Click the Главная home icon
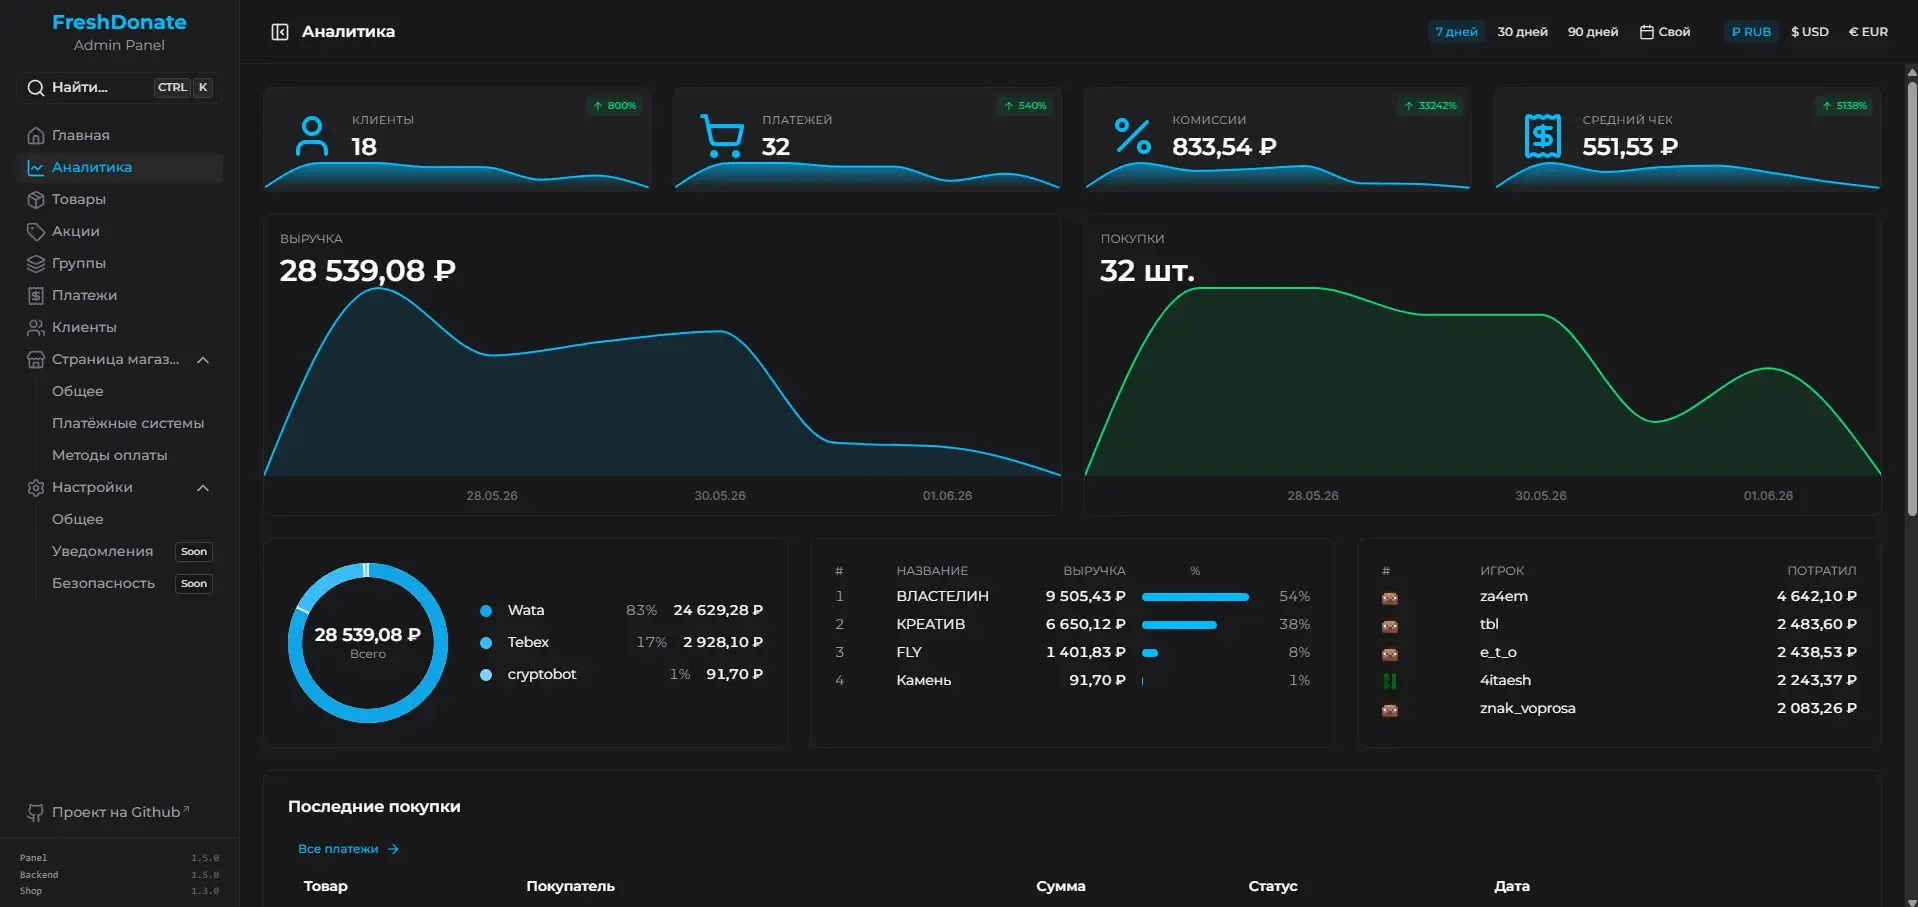This screenshot has height=907, width=1918. pyautogui.click(x=36, y=135)
